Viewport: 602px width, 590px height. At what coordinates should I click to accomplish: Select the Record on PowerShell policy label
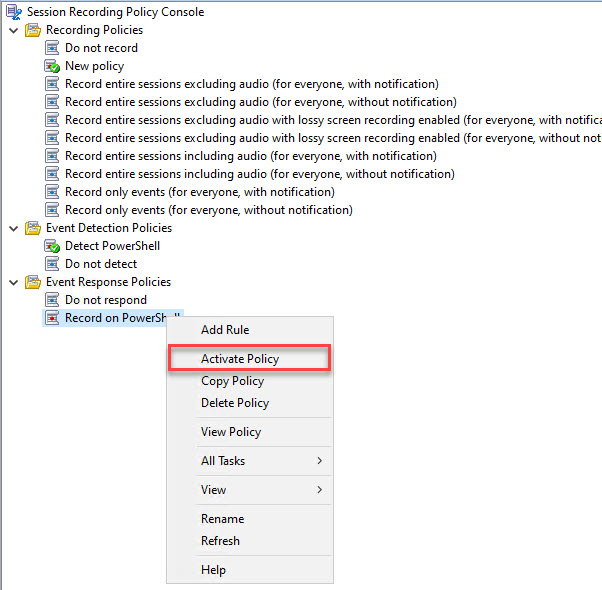coord(122,318)
